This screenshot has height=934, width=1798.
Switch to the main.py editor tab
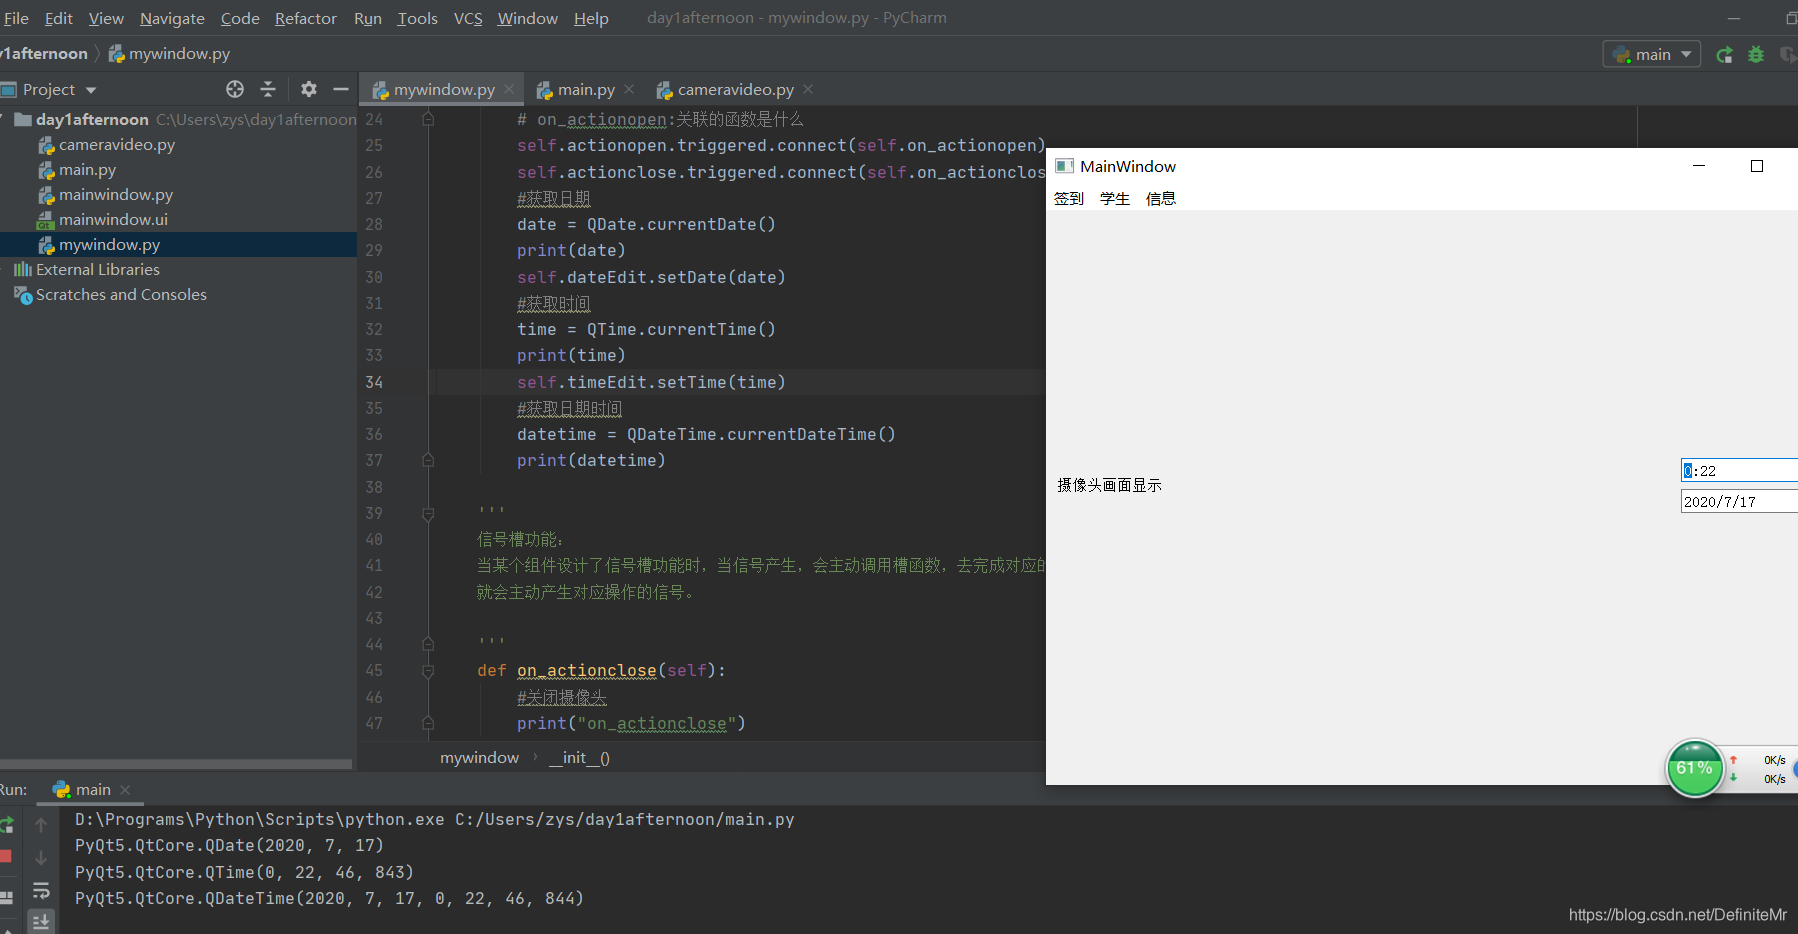[586, 89]
